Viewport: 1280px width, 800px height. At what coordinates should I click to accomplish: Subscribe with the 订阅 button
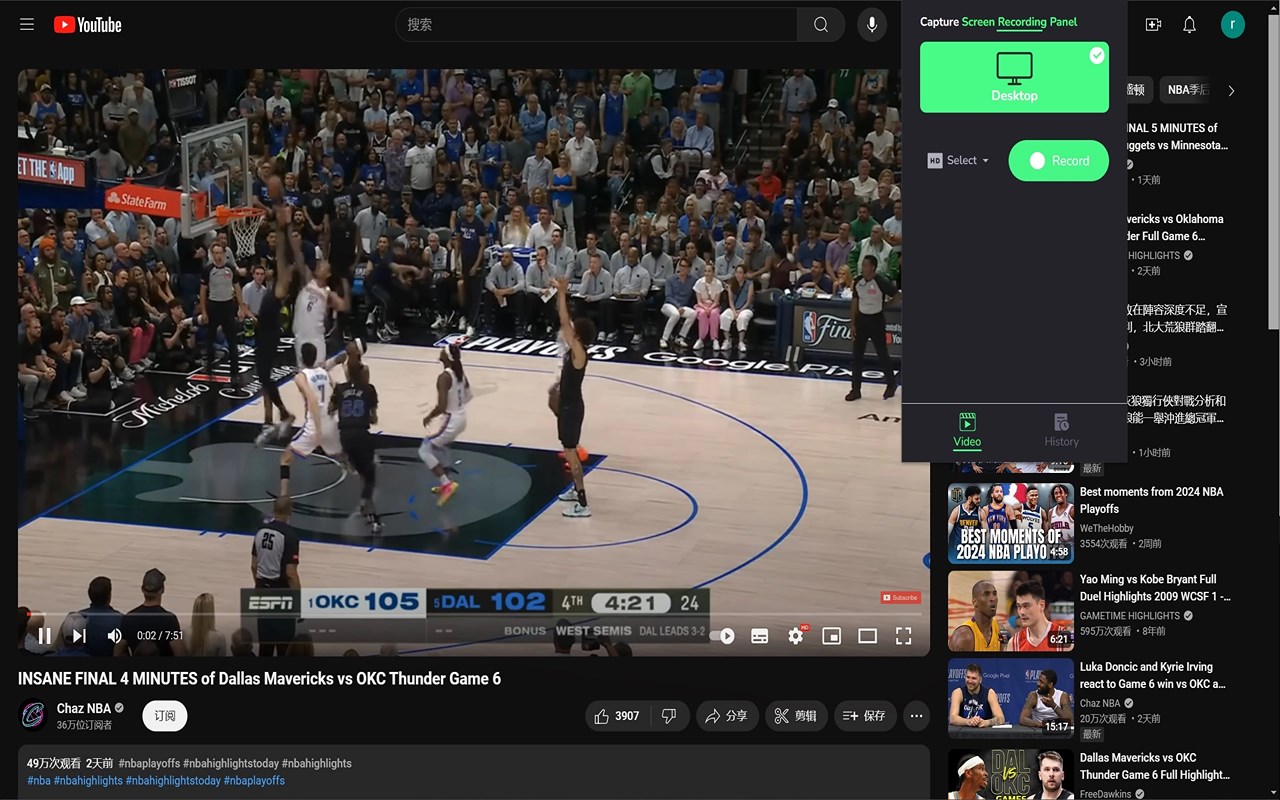tap(165, 716)
